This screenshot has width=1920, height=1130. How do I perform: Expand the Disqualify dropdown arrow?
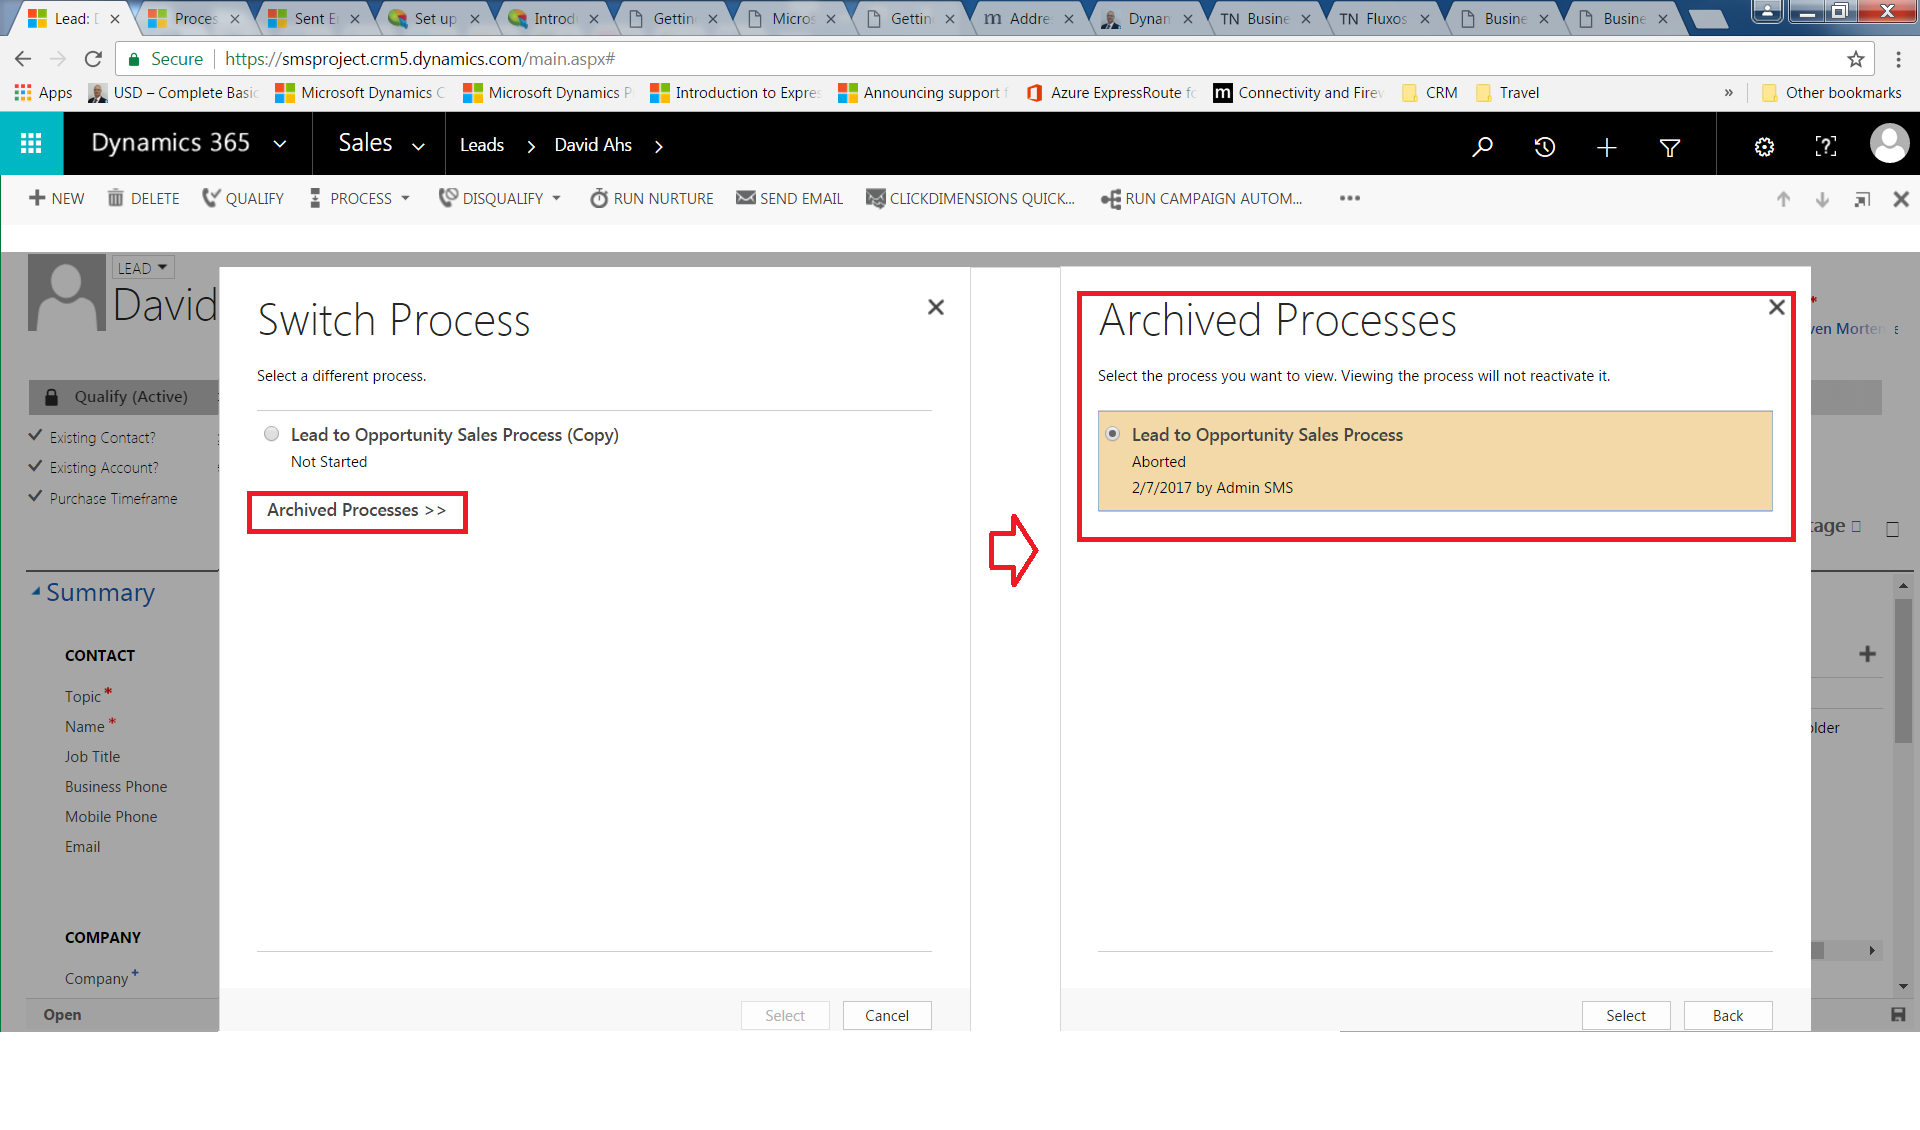coord(556,198)
